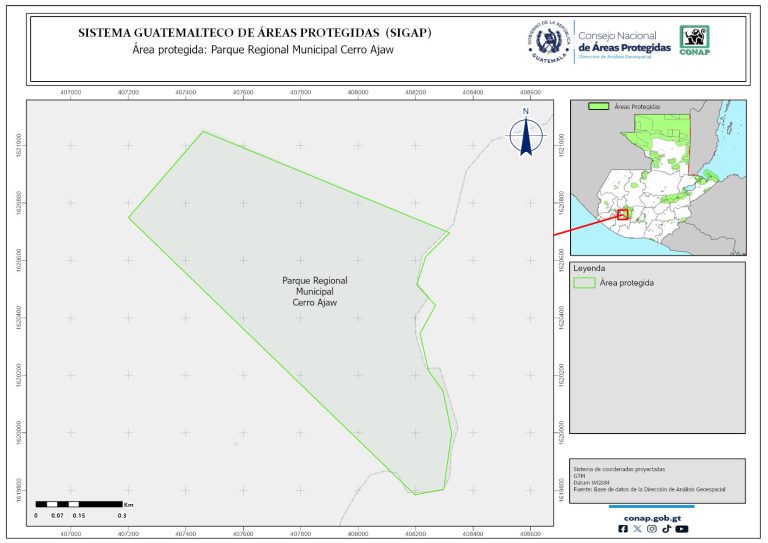Click the Consejo Nacional de Áreas Protegidas text

[625, 41]
